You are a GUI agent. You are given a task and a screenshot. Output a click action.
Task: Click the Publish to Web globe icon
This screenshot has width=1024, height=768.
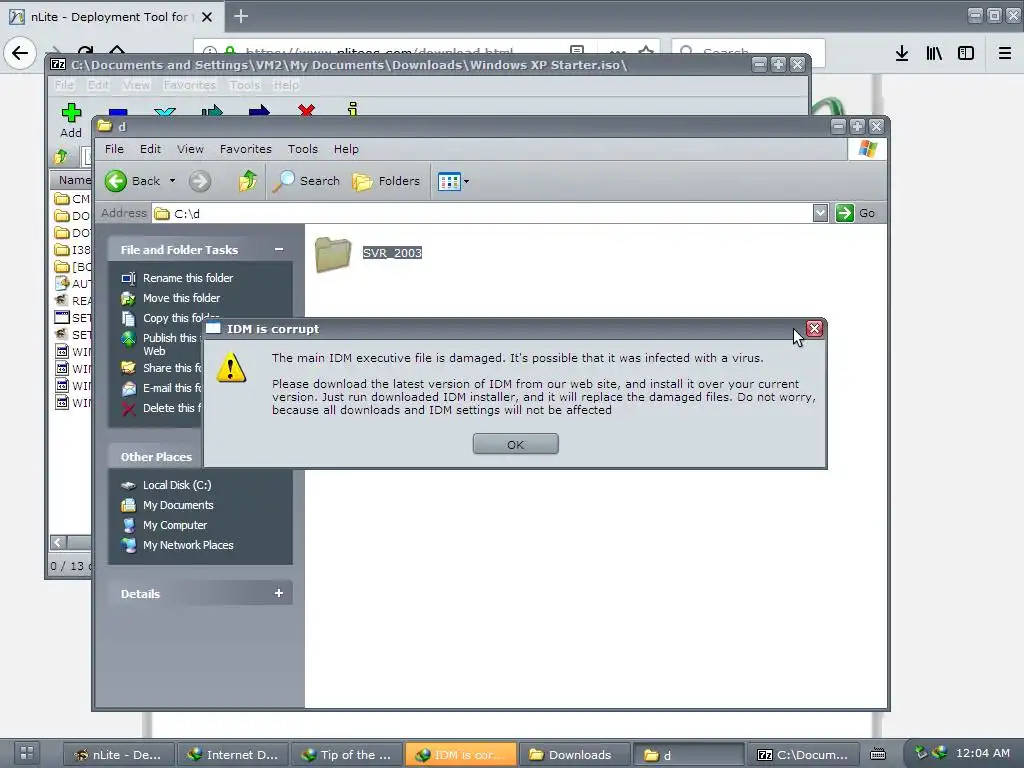click(129, 340)
